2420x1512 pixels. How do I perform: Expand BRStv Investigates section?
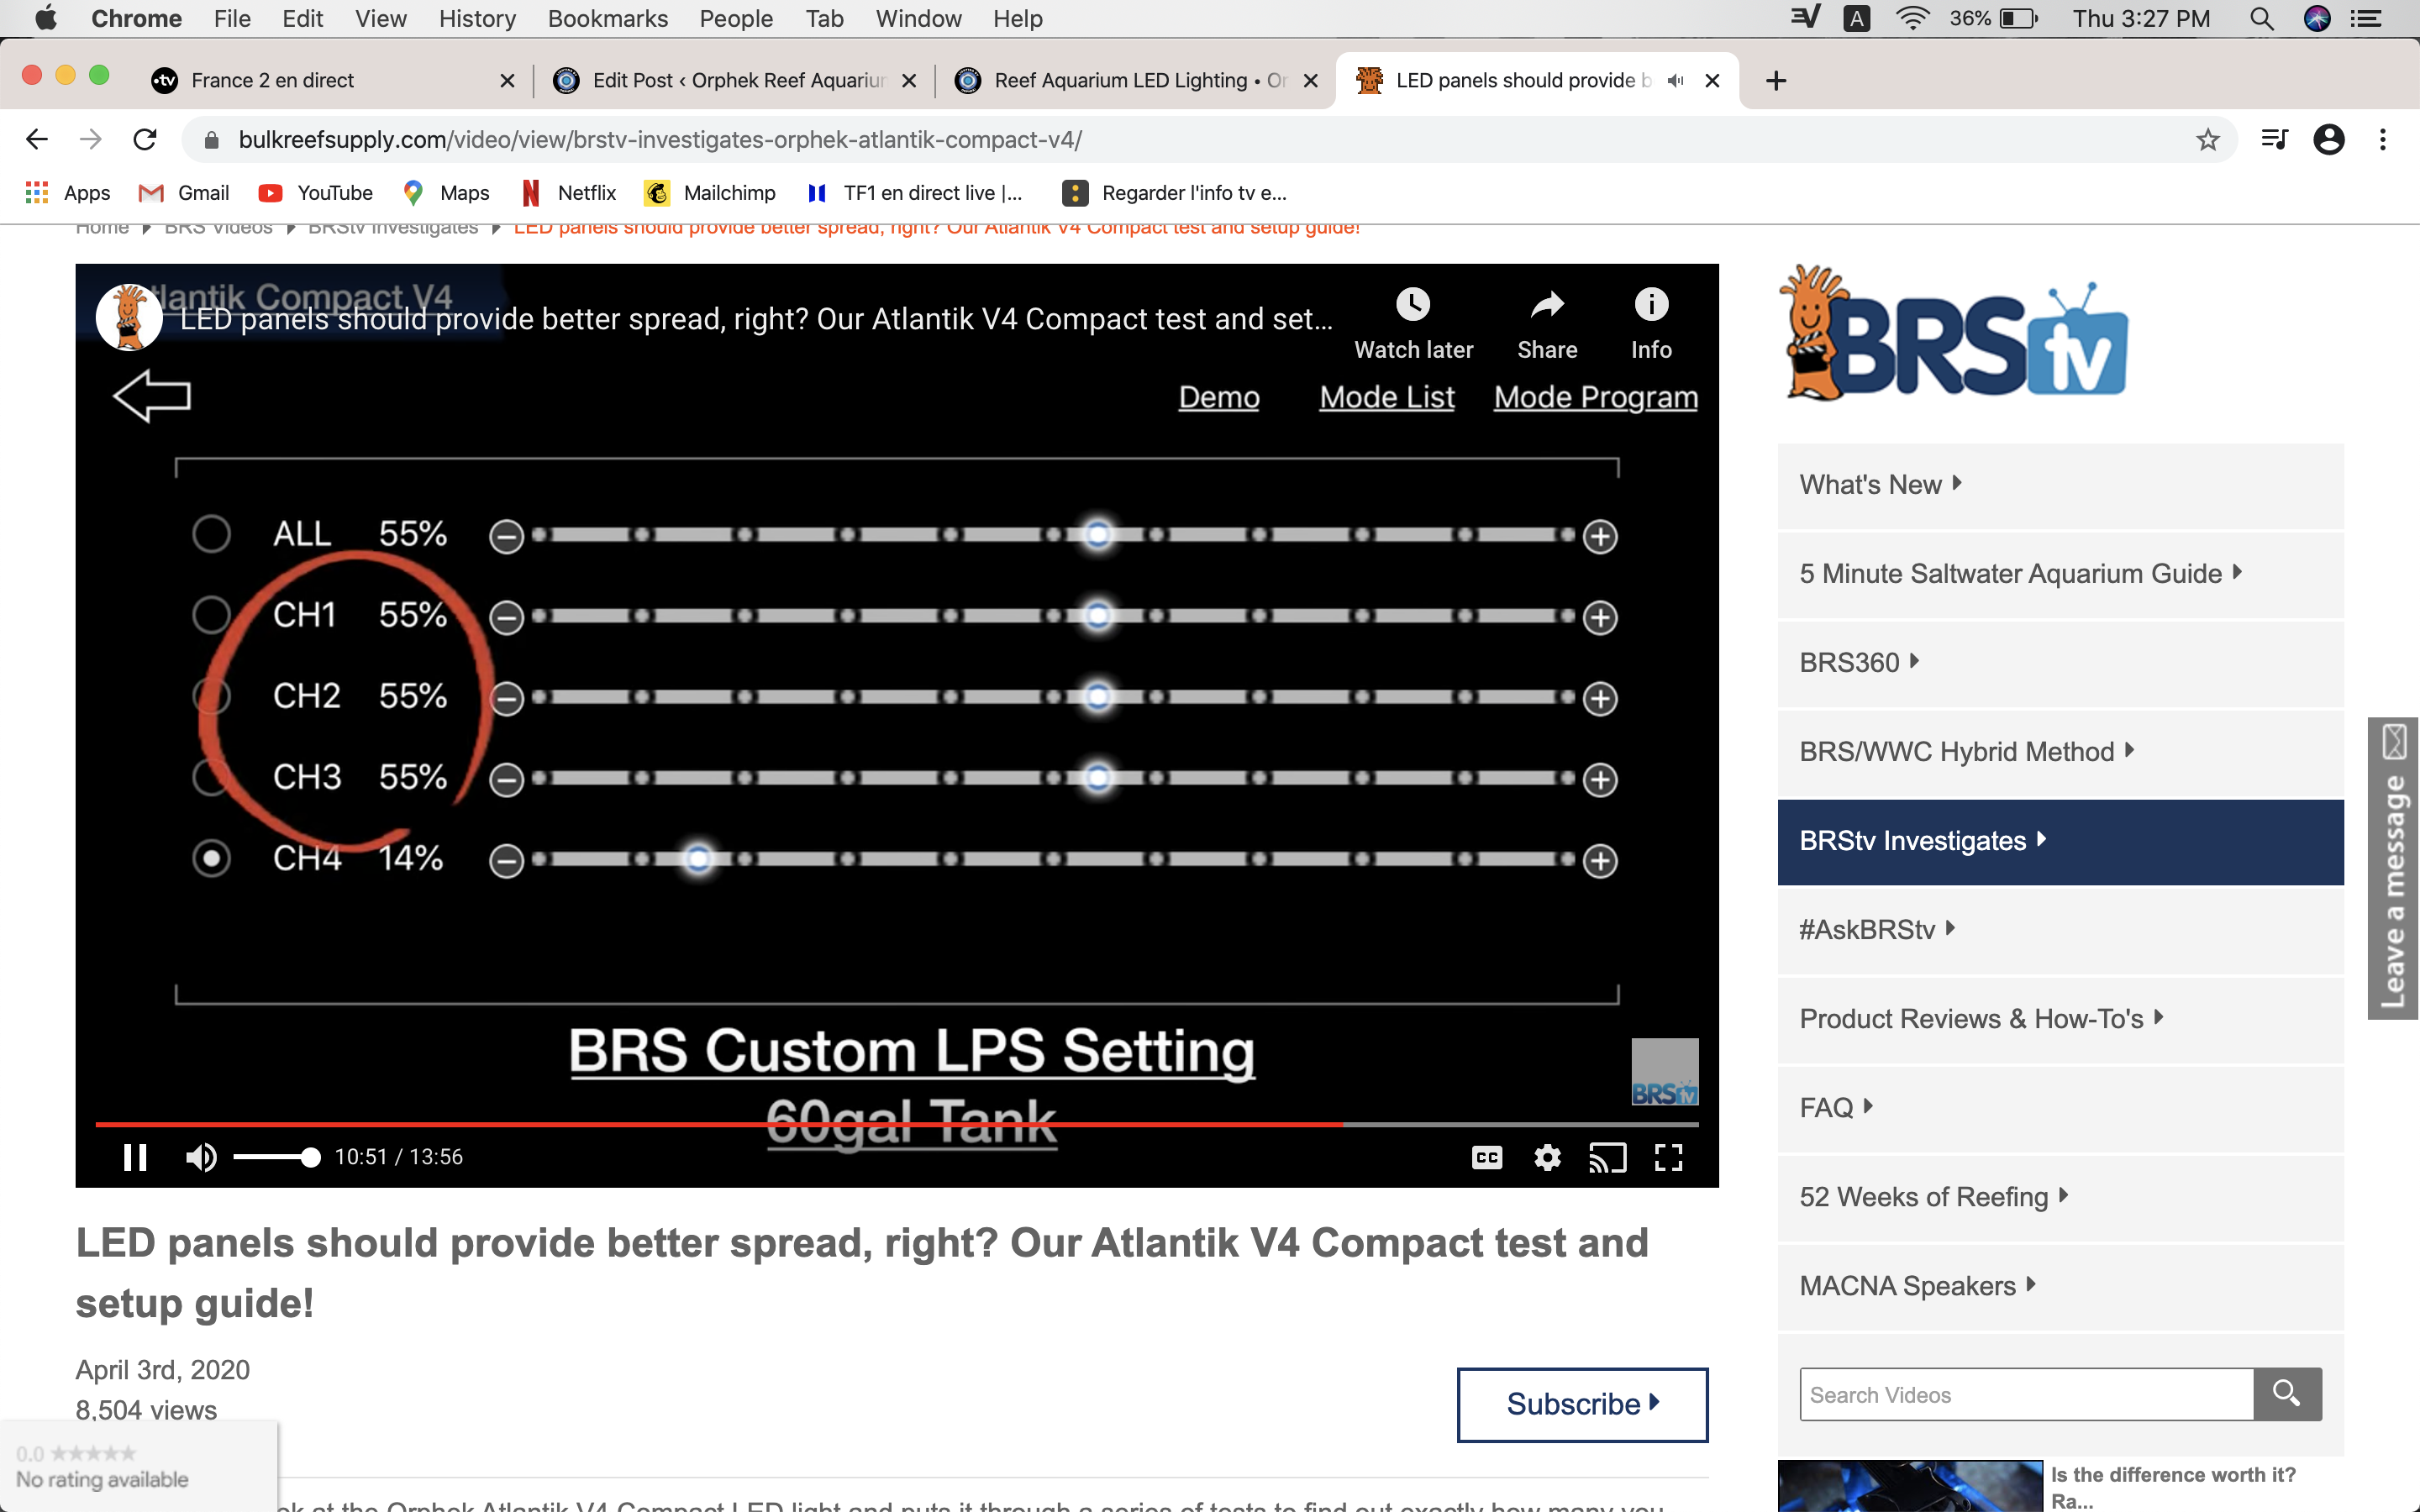click(x=2060, y=842)
